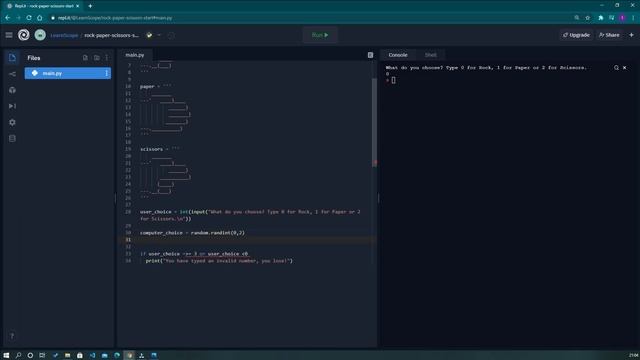
Task: Open Visual Studio Code from taskbar
Action: click(x=92, y=356)
